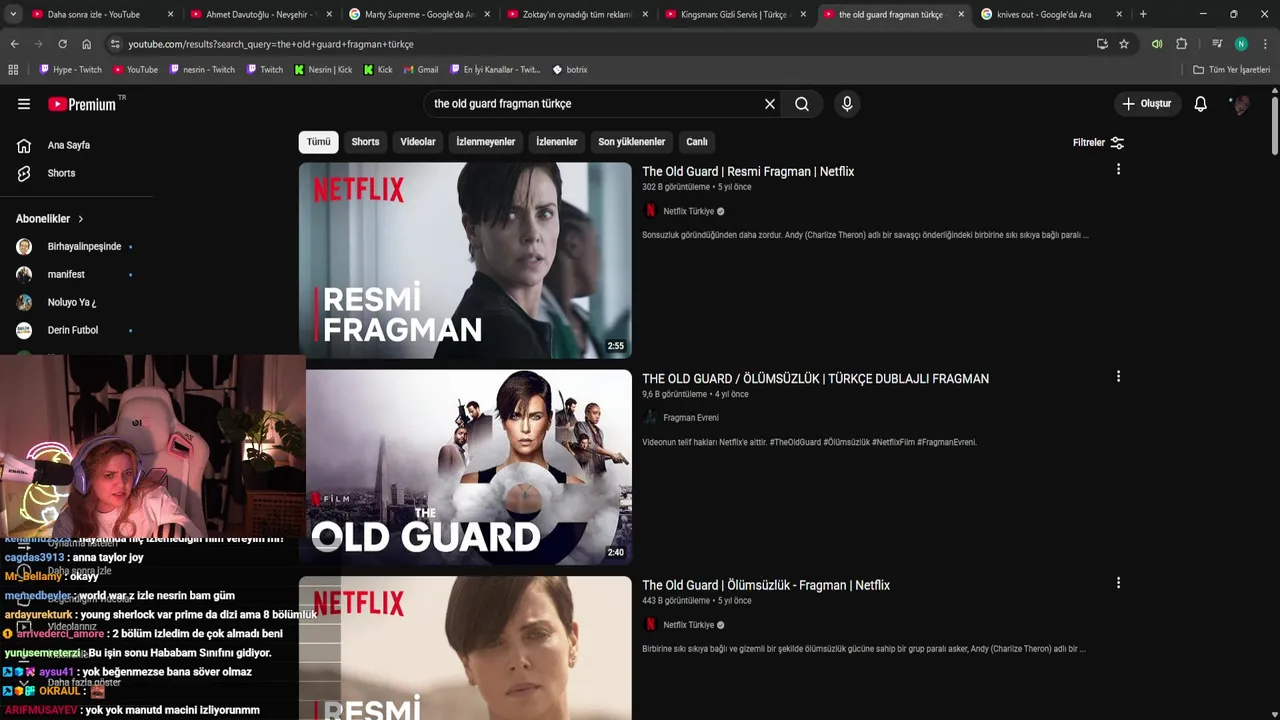Viewport: 1280px width, 720px height.
Task: Open The Old Guard Resmi Fragman thumbnail
Action: click(465, 260)
